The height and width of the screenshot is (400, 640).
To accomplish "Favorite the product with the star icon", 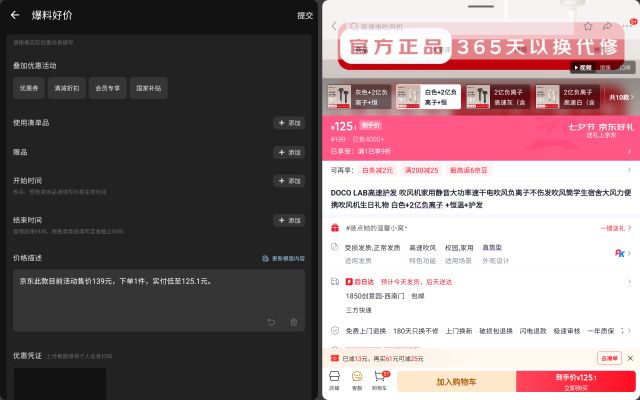I will tap(588, 26).
